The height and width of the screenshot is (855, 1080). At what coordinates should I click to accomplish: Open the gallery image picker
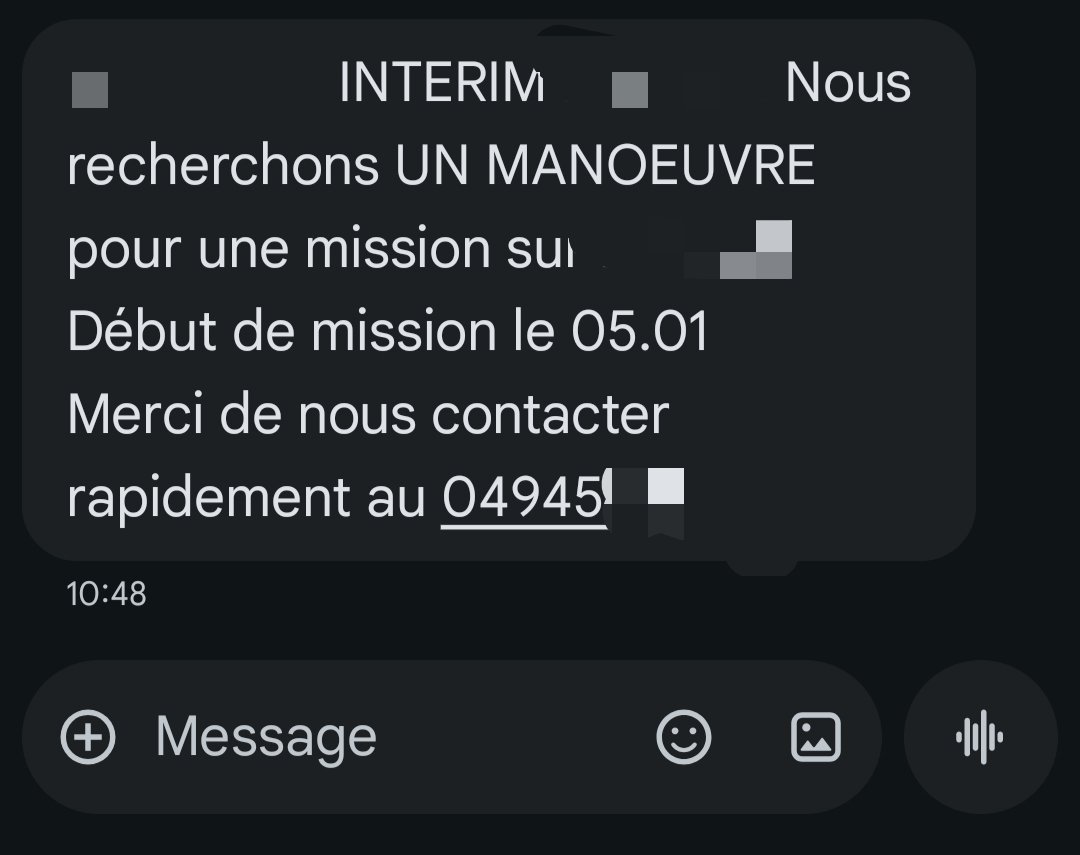click(x=816, y=738)
